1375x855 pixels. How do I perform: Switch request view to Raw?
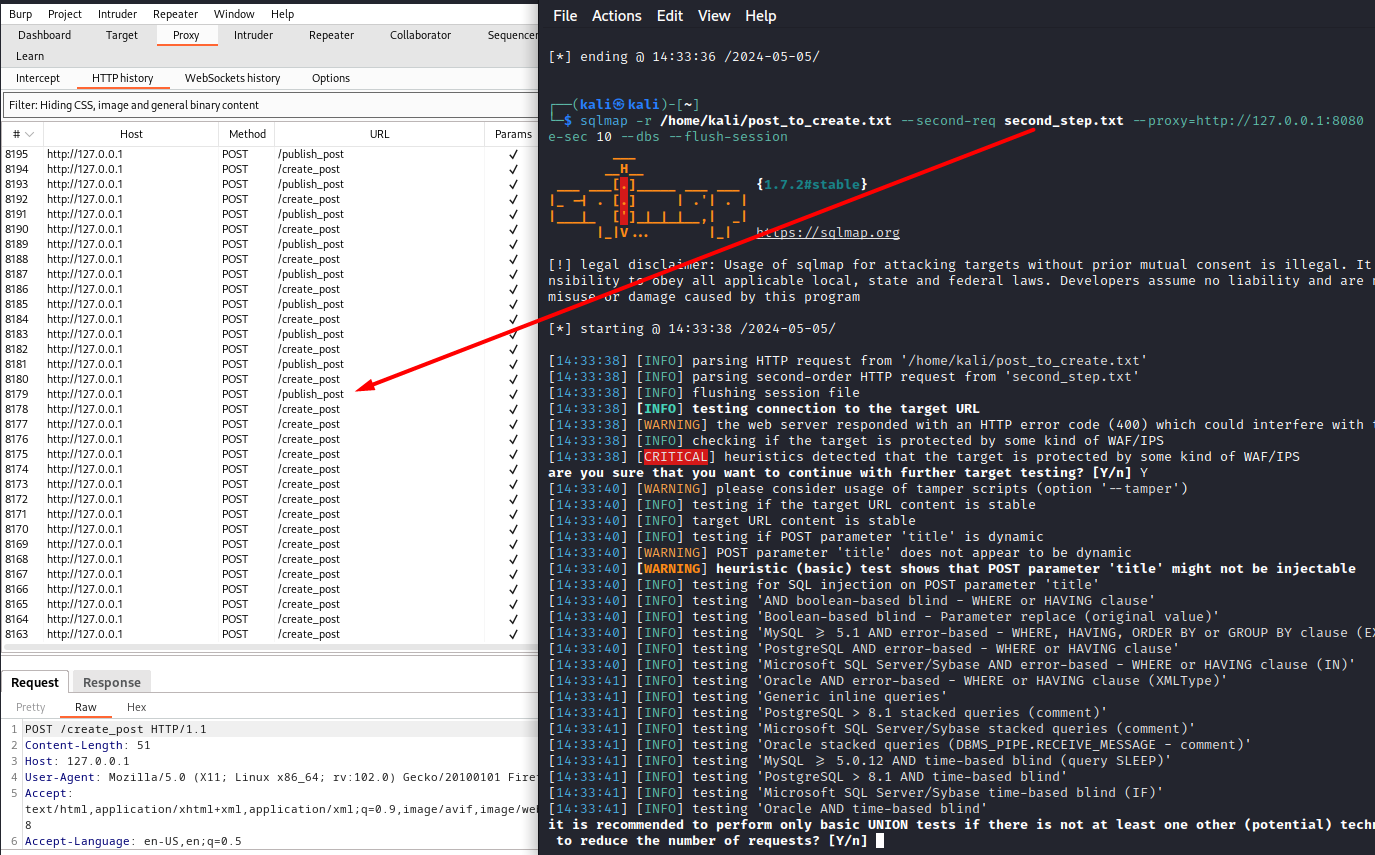point(86,707)
